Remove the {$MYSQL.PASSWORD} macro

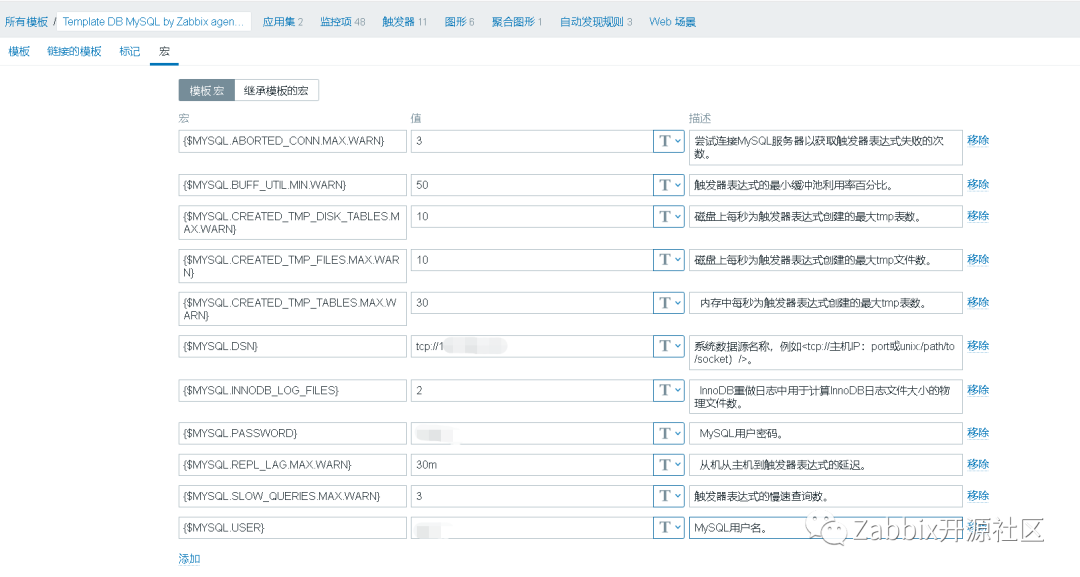977,433
